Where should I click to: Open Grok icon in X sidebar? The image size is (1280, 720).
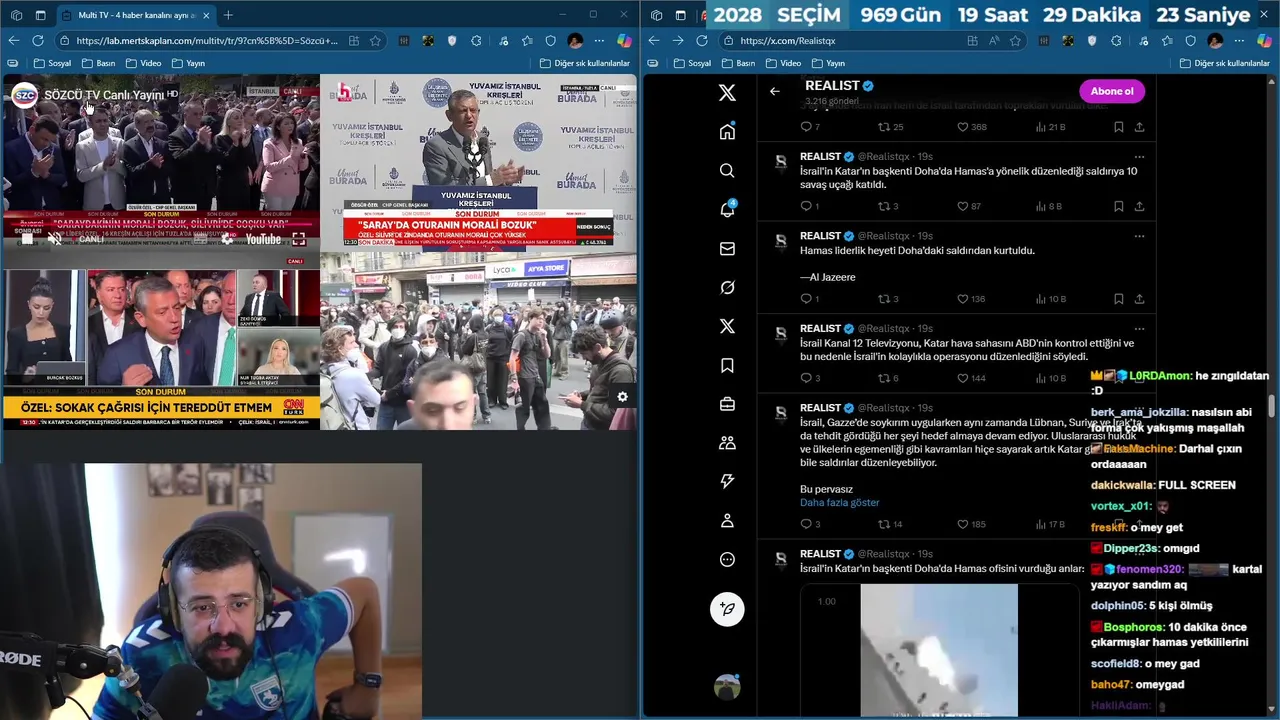point(727,287)
